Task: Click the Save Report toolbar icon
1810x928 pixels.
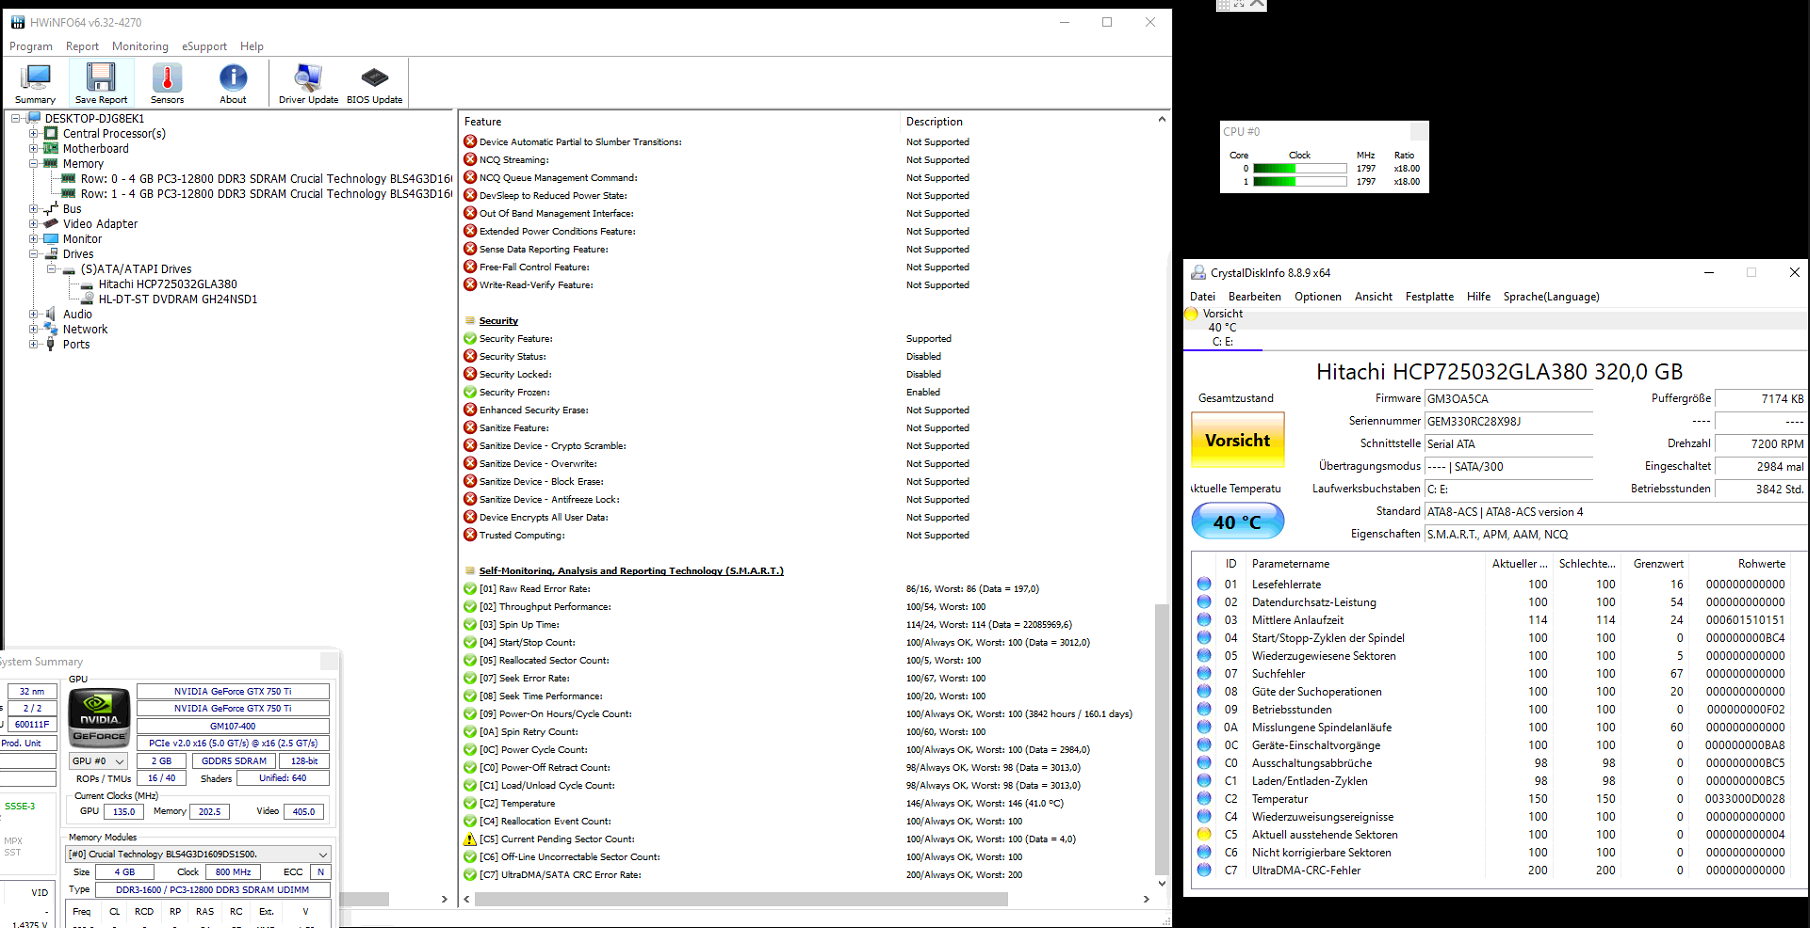Action: pyautogui.click(x=101, y=83)
